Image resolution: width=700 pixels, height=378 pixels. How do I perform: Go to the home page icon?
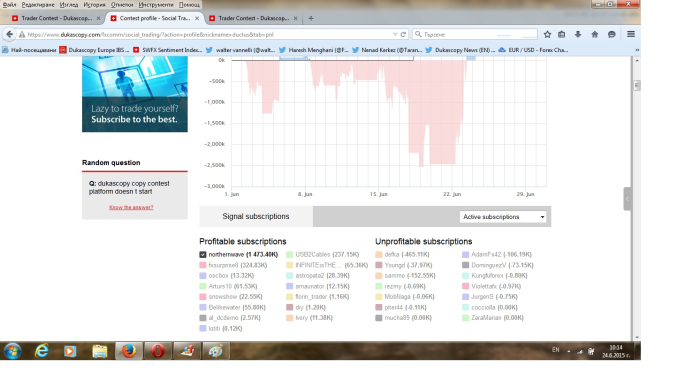[x=595, y=34]
